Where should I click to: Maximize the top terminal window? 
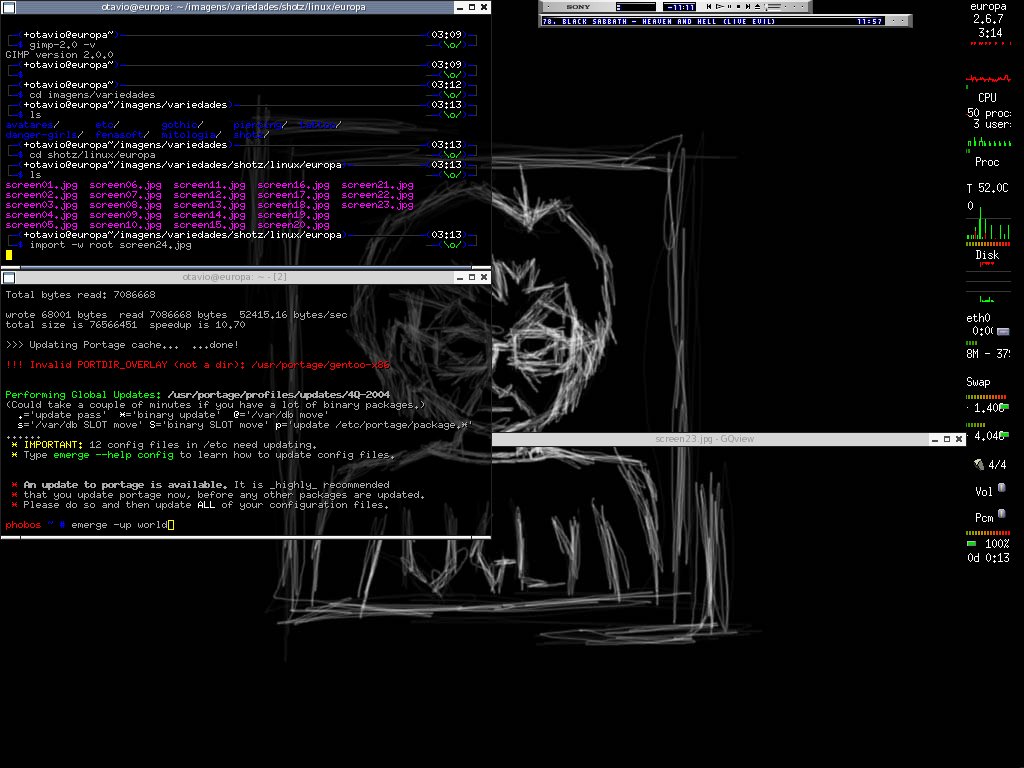pos(472,7)
